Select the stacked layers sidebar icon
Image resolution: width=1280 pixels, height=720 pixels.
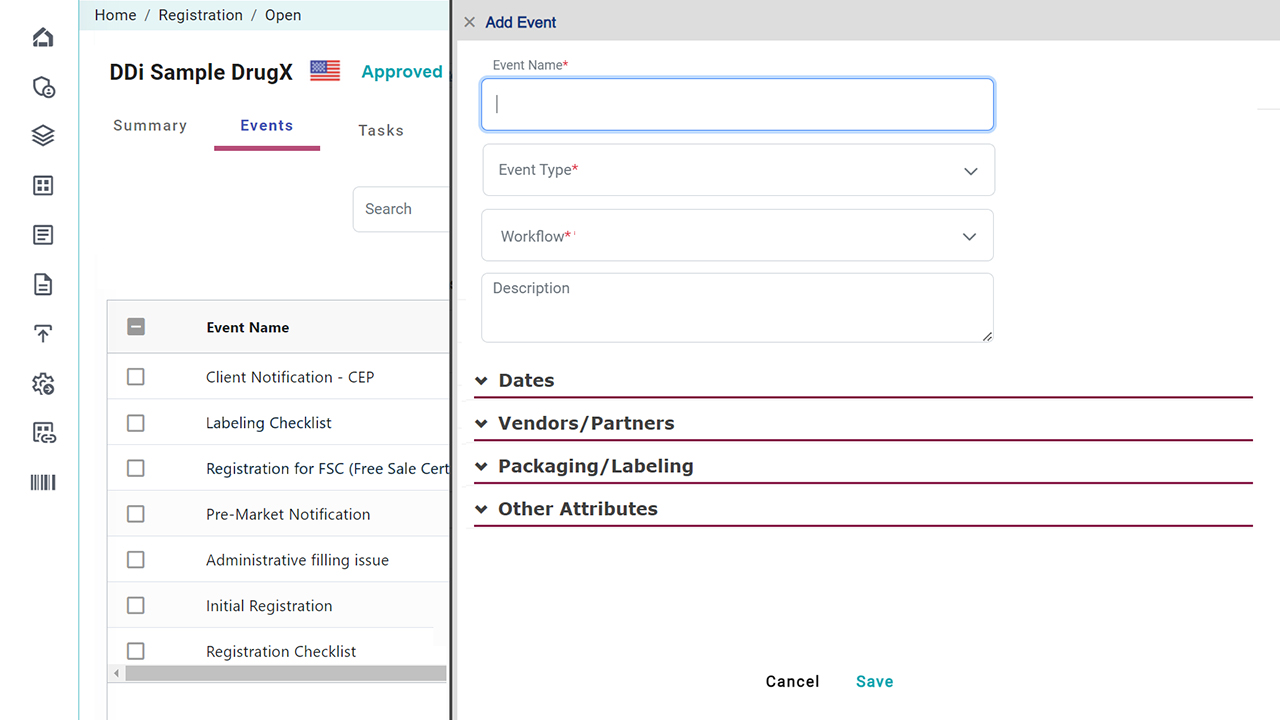click(43, 136)
